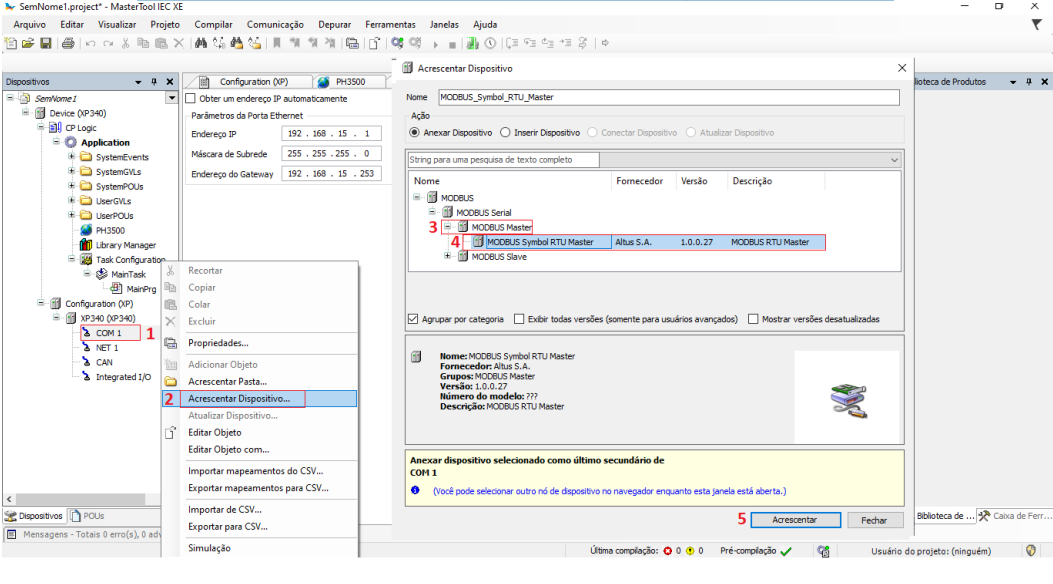Click the Find binoculars toolbar icon
Viewport: 1053px width, 584px height.
coord(201,43)
